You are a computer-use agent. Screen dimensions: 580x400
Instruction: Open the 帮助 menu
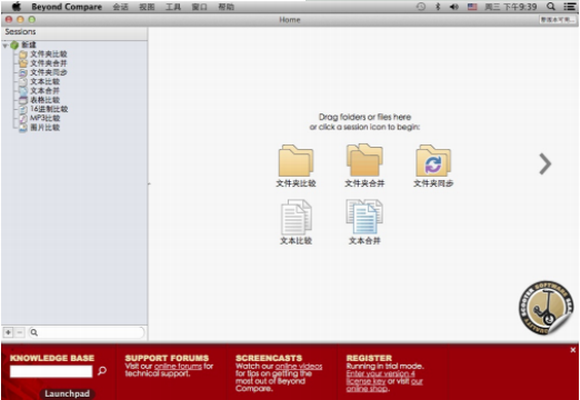(x=226, y=7)
